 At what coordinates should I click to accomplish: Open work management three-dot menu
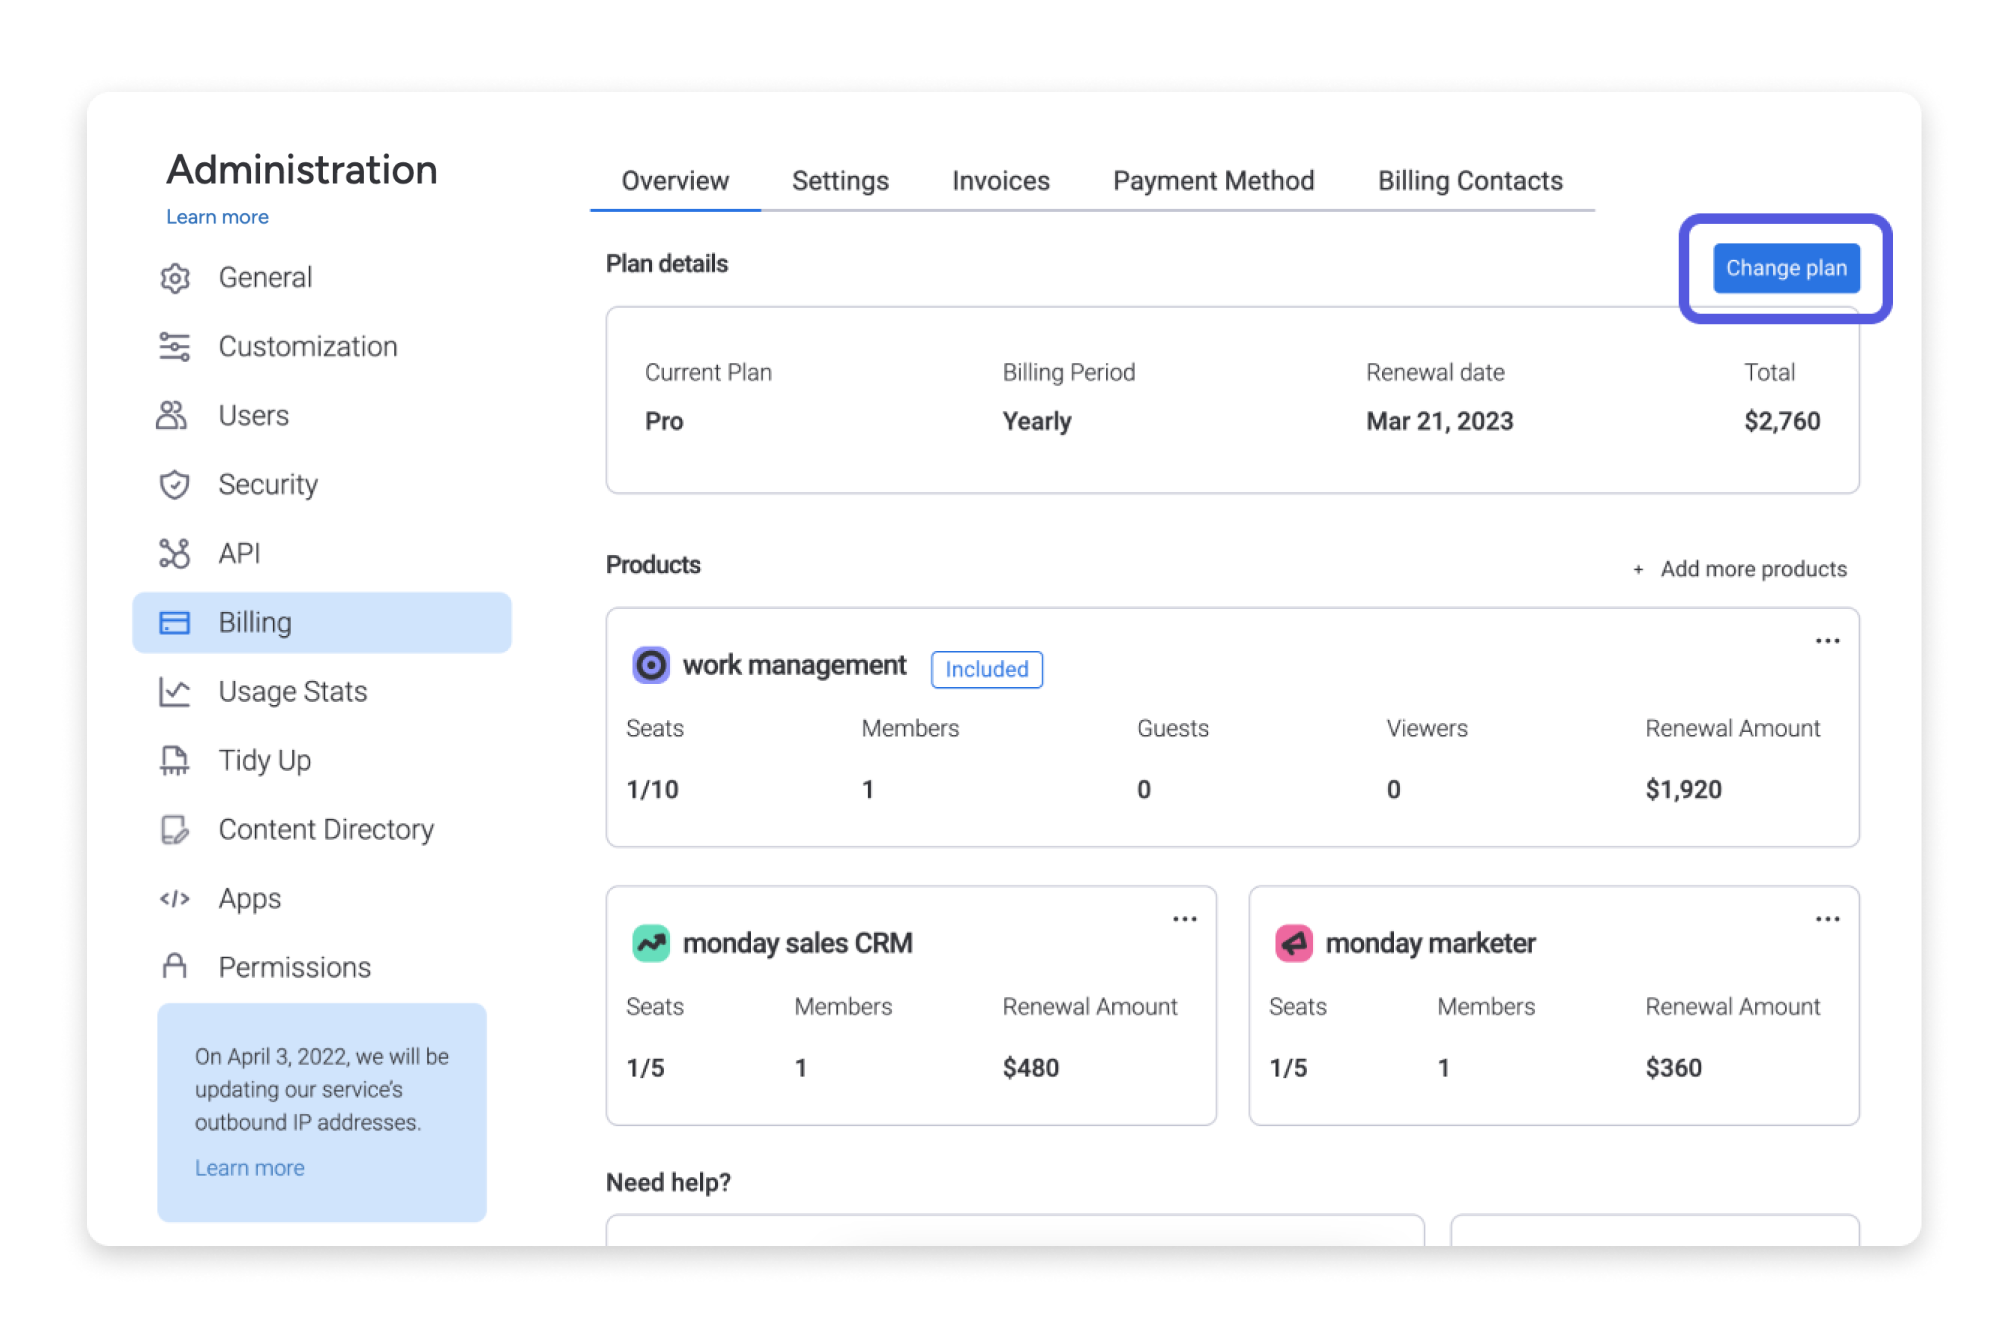[1828, 641]
